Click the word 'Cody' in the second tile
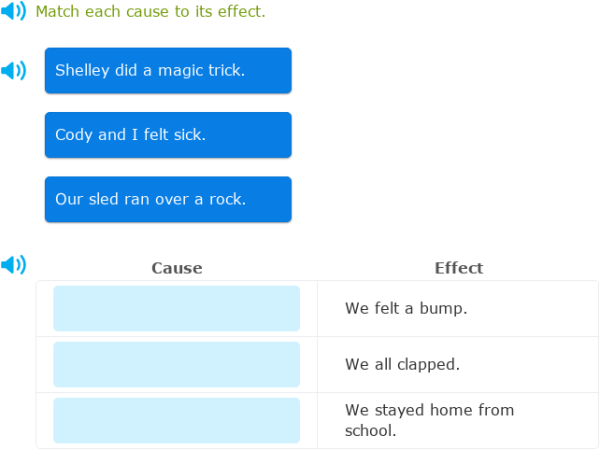Image resolution: width=600 pixels, height=450 pixels. click(x=74, y=135)
